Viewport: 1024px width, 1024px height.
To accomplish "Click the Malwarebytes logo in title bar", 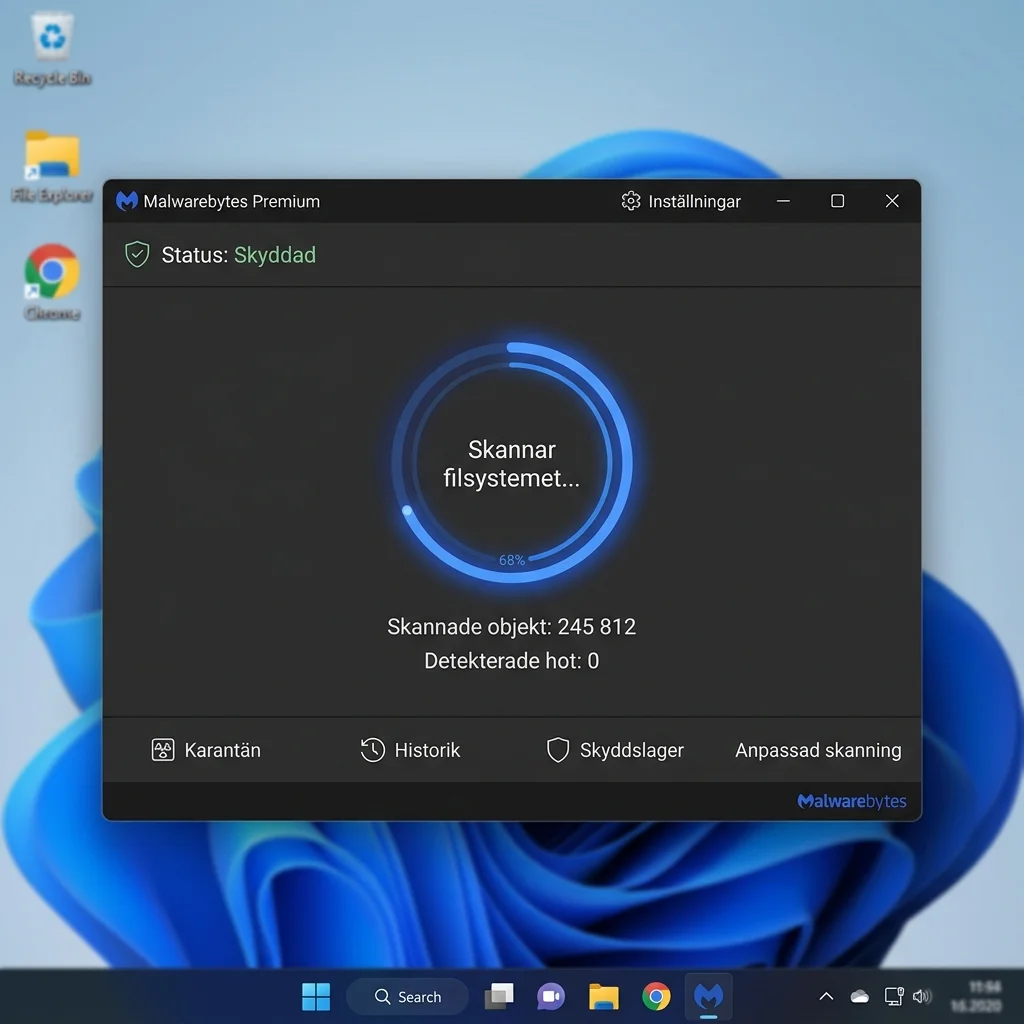I will point(127,201).
